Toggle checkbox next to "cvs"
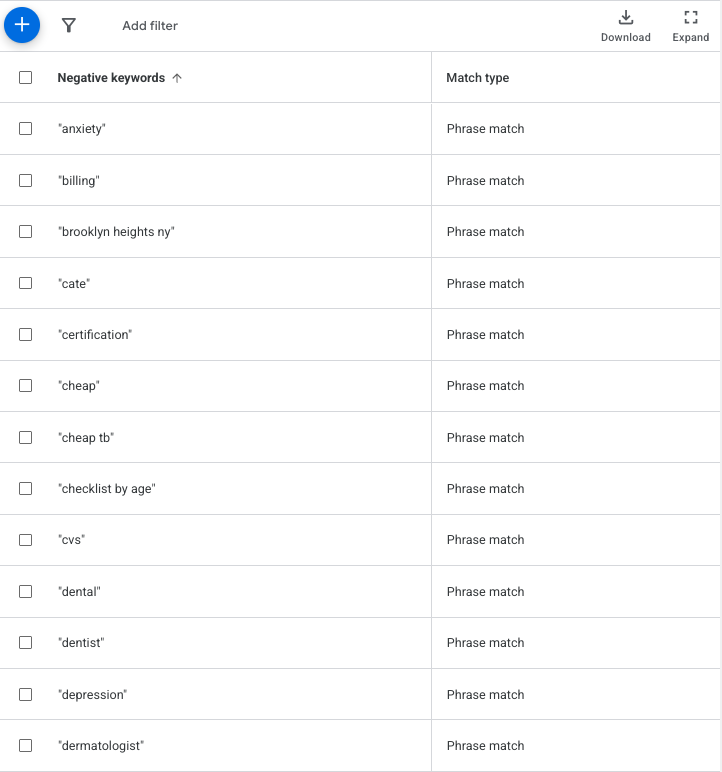Viewport: 722px width, 772px height. click(26, 540)
